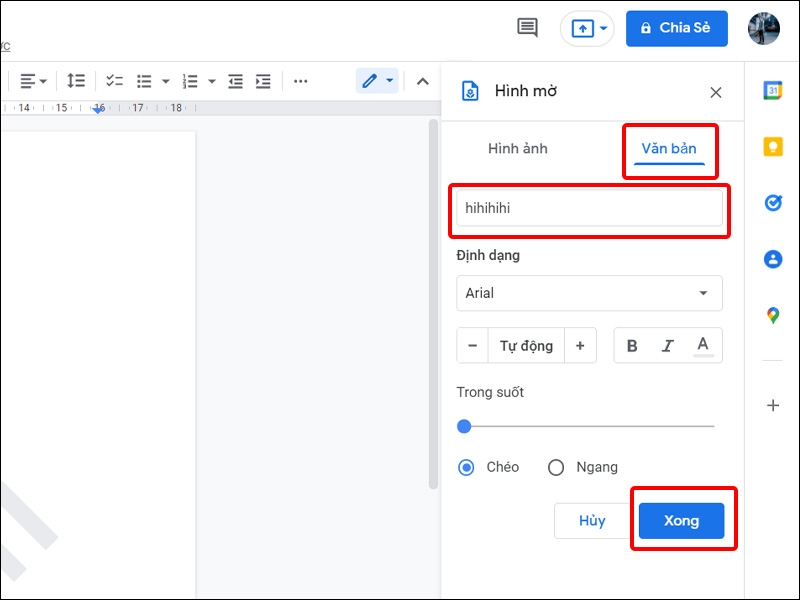Collapse the menus with chevron up
The width and height of the screenshot is (800, 600).
422,81
